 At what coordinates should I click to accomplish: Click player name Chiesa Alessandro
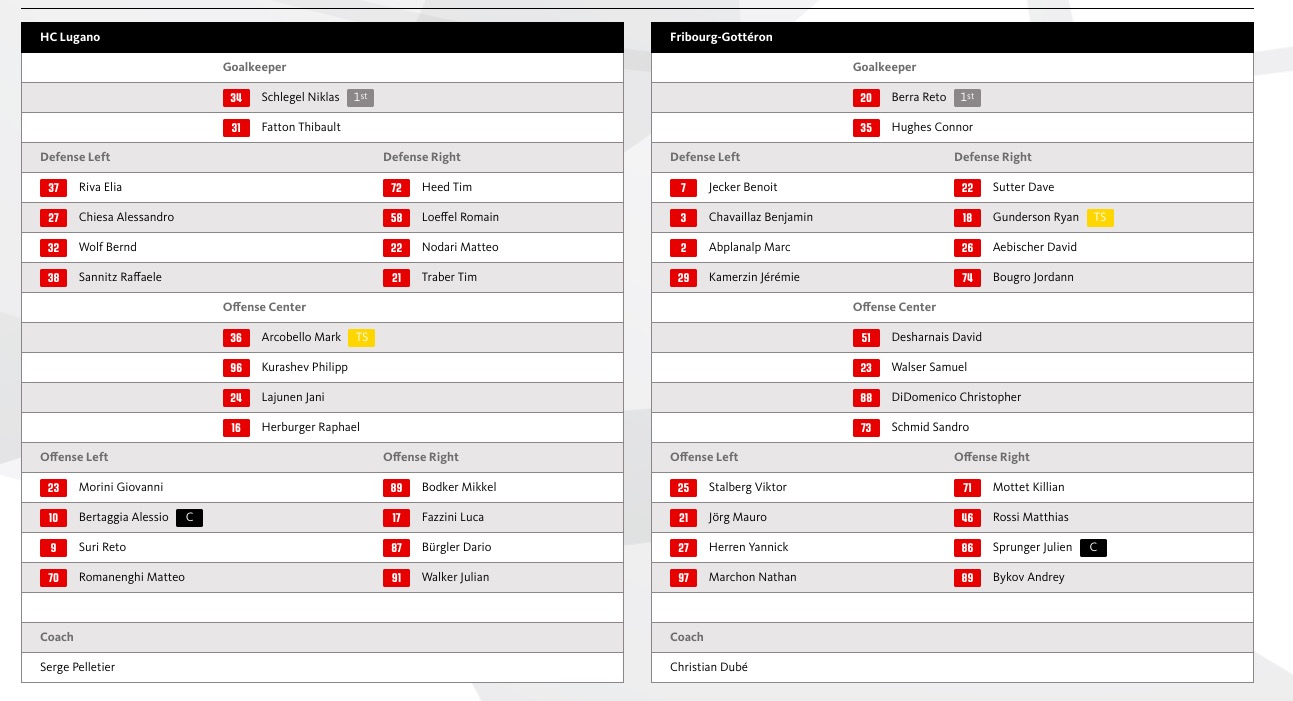tap(127, 217)
